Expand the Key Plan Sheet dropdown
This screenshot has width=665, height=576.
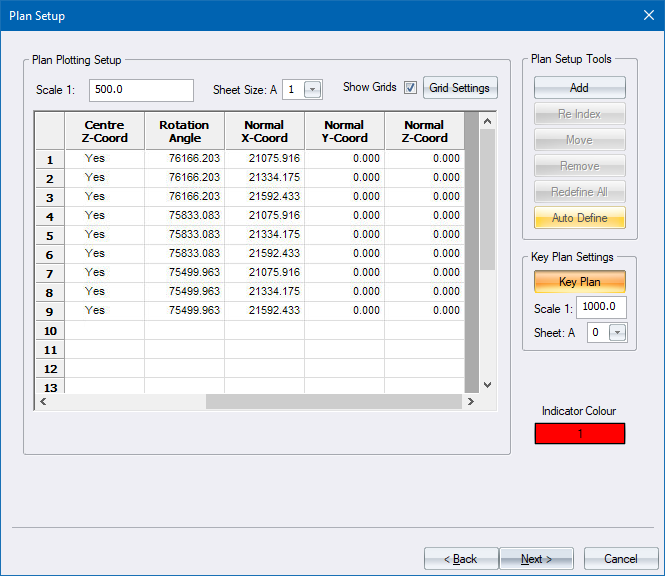(x=616, y=333)
